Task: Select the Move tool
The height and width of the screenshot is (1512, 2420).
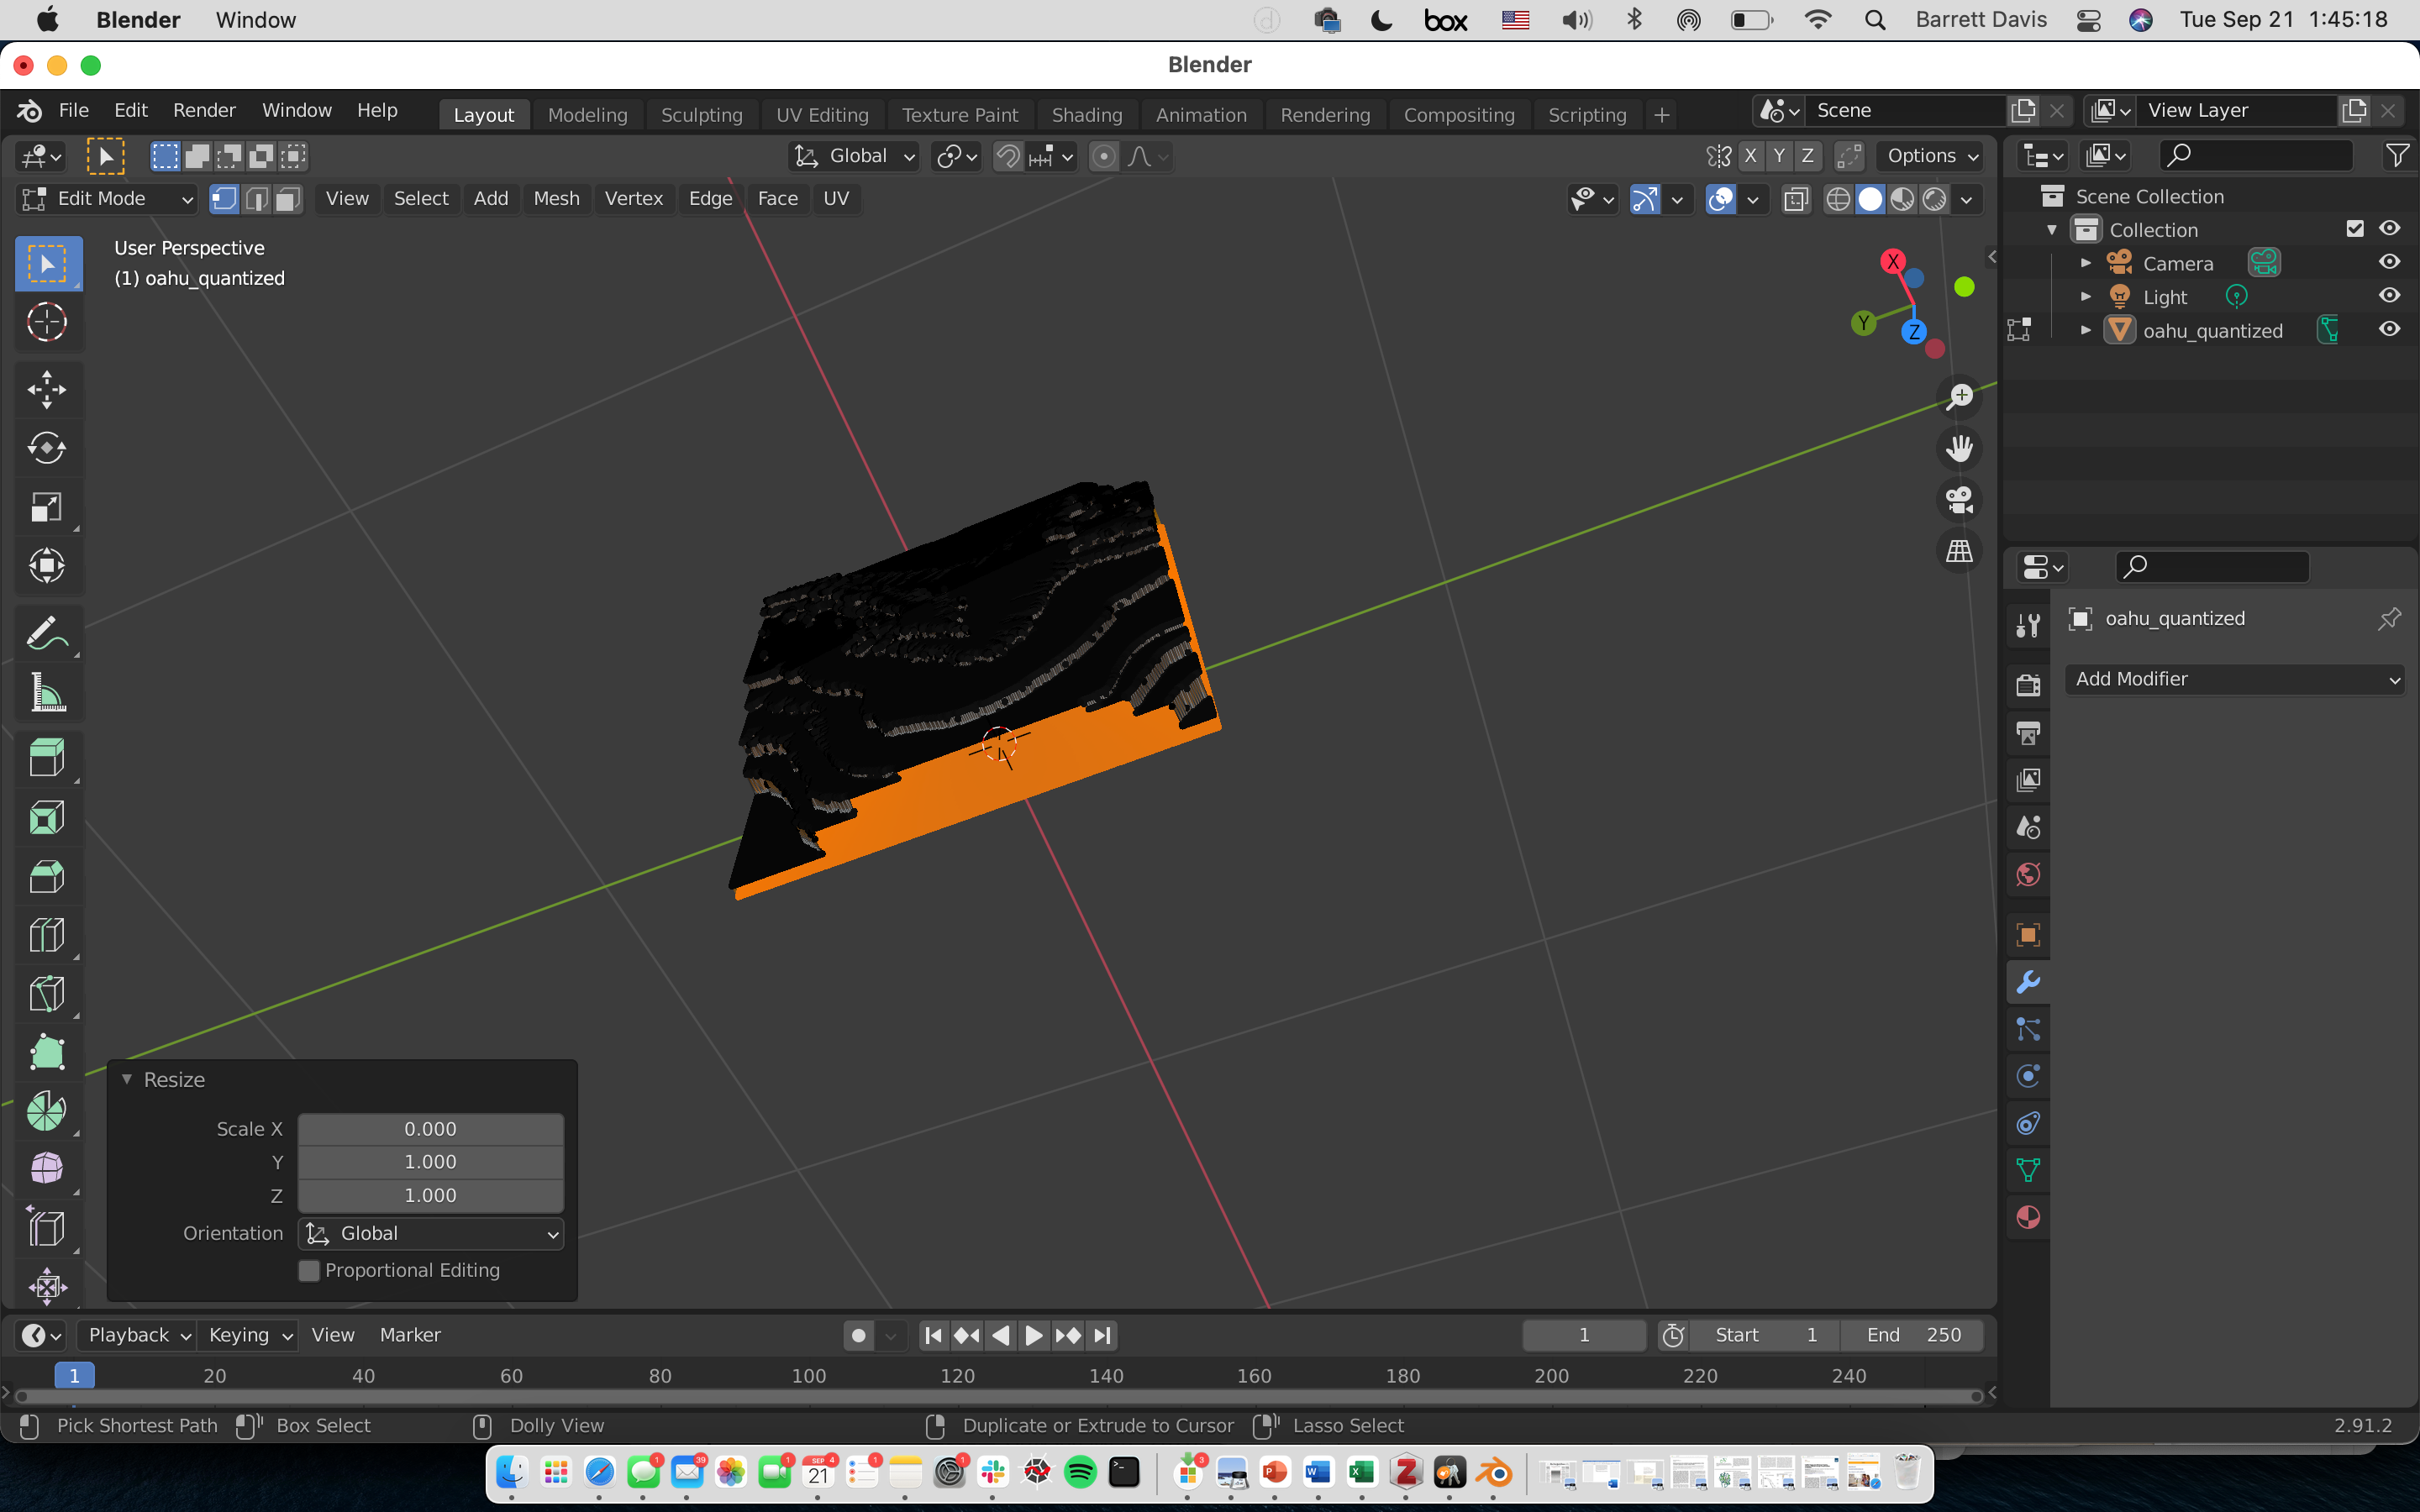Action: (x=47, y=390)
